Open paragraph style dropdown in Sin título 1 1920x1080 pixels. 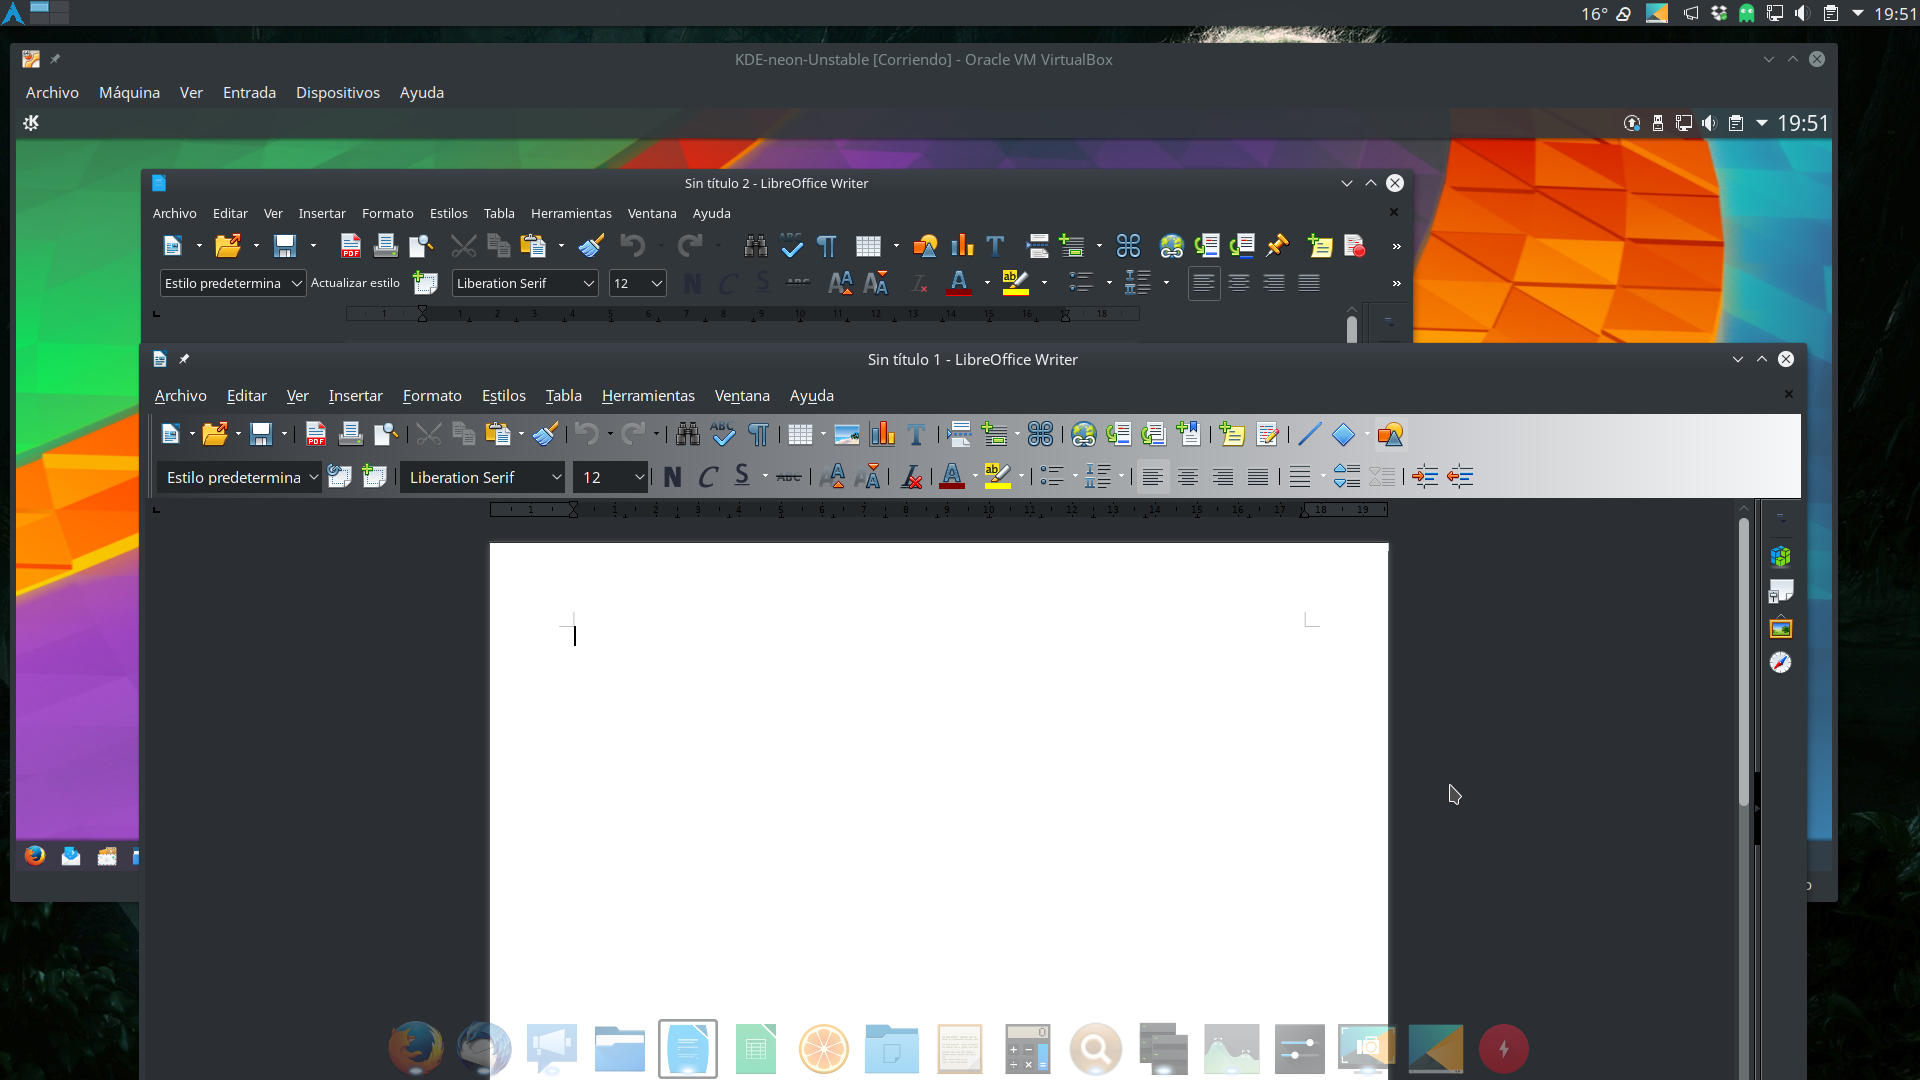coord(313,478)
